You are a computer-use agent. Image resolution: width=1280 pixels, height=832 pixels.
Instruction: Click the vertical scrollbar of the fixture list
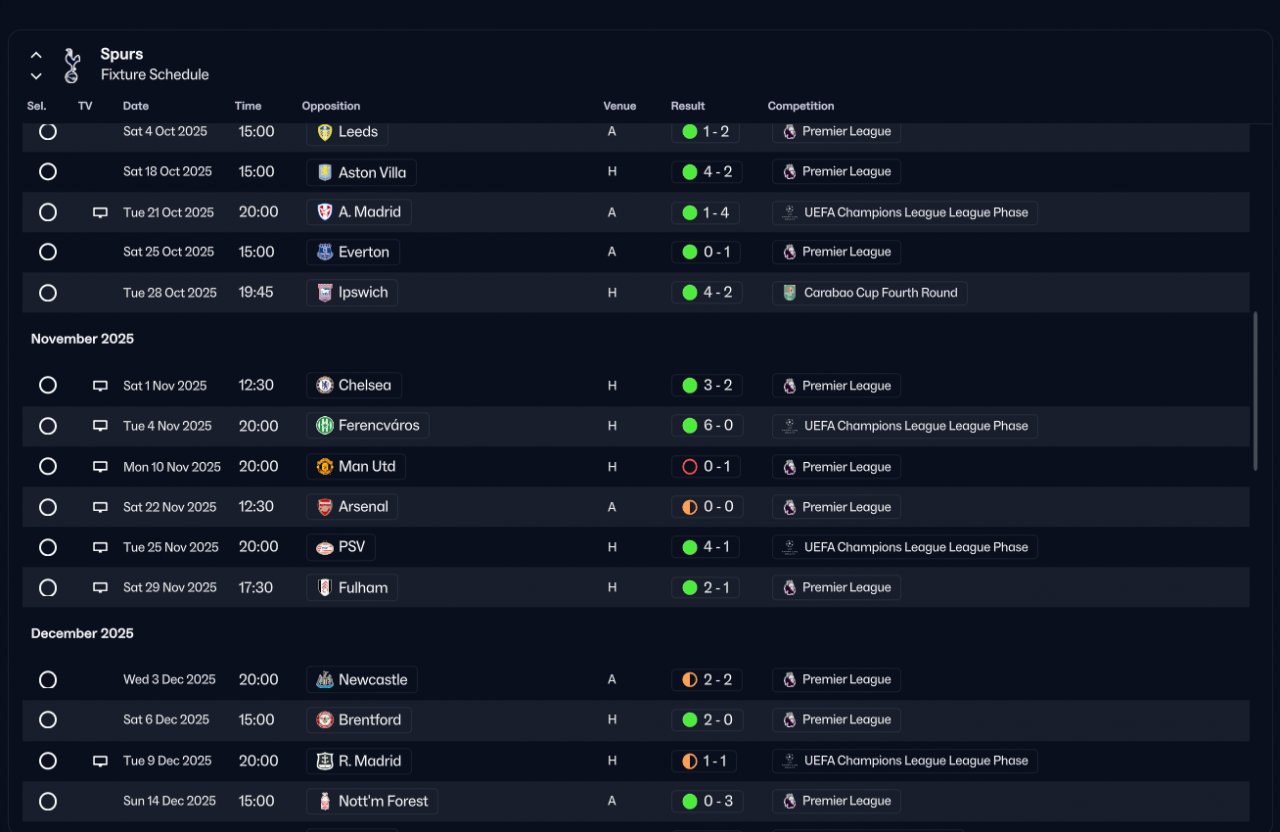(x=1255, y=390)
